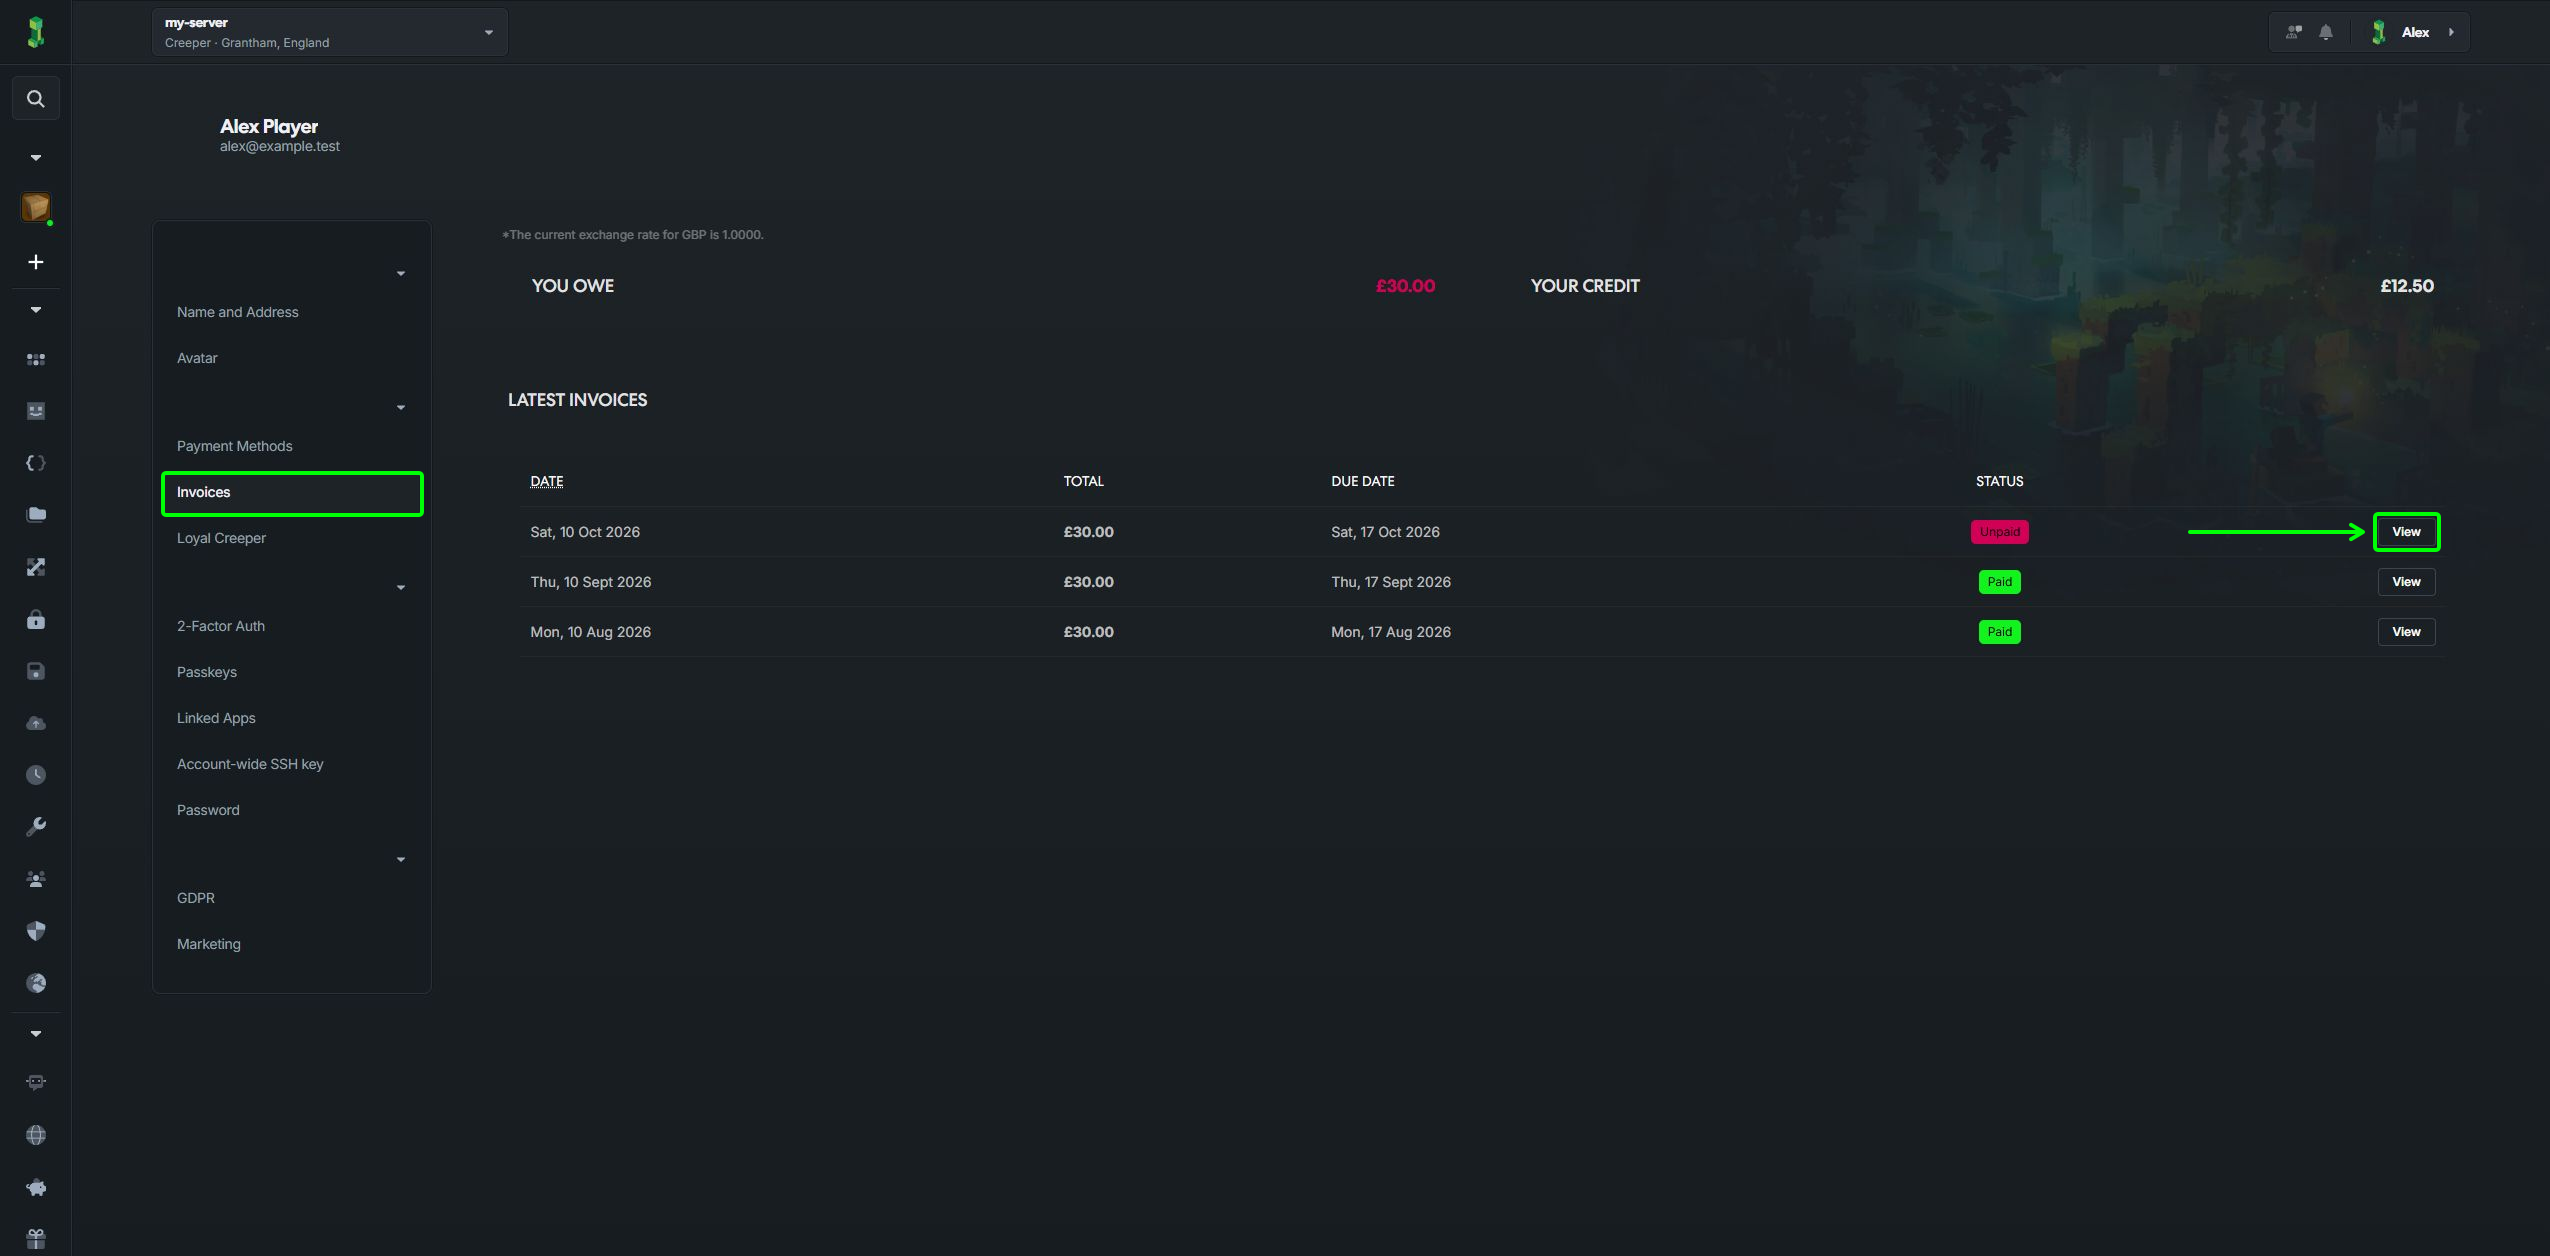Screen dimensions: 2550x1256
Task: Open the clock schedule icon in the sidebar
Action: tap(36, 775)
